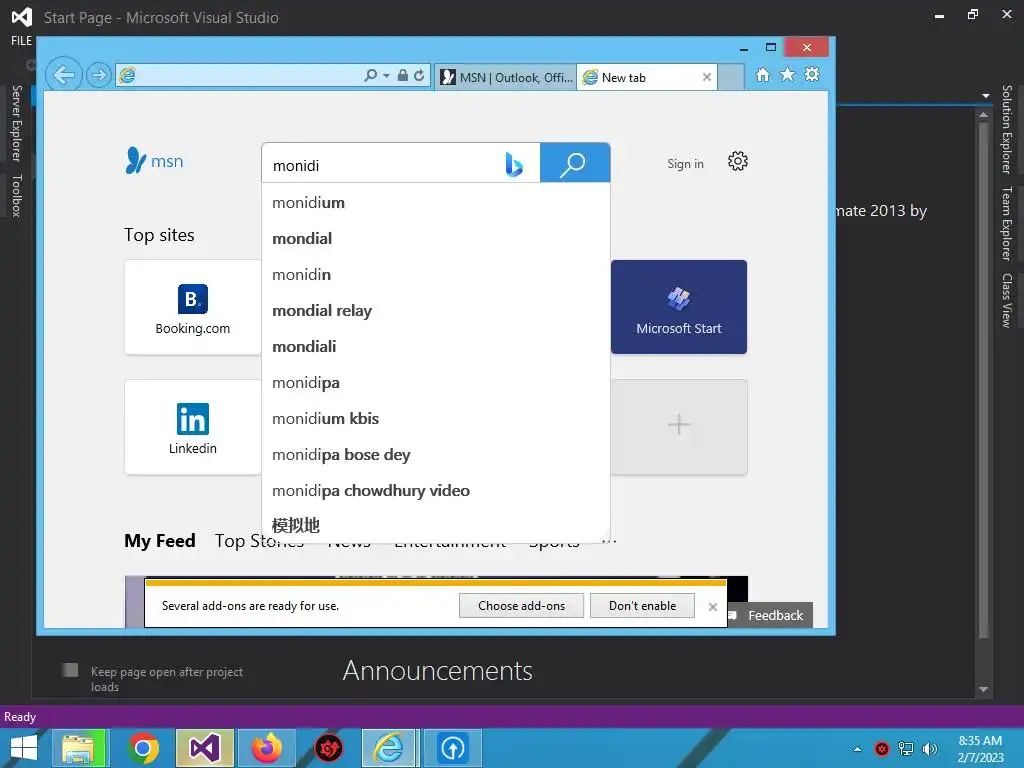Viewport: 1024px width, 768px height.
Task: Click the security lock icon in address bar
Action: coord(403,76)
